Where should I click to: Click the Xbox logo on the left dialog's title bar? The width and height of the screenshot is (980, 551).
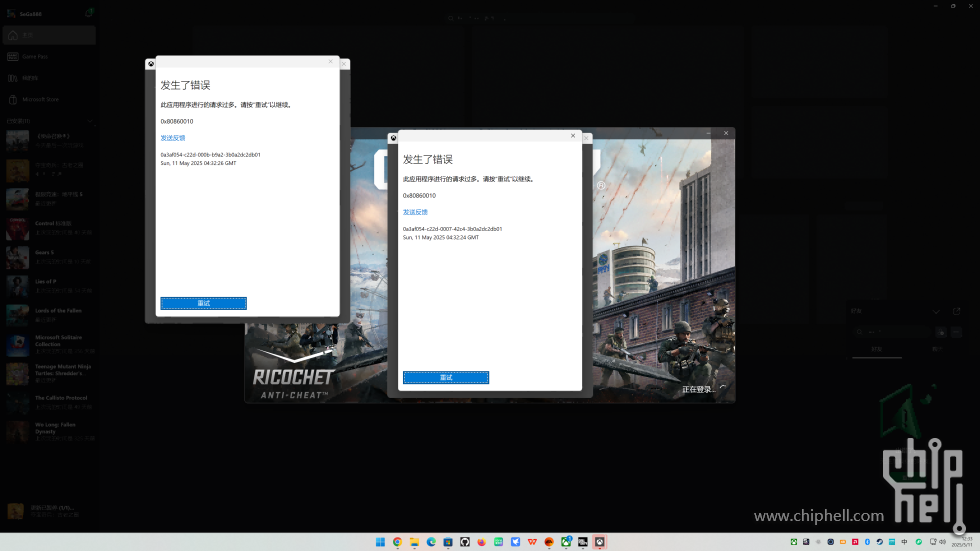(x=151, y=64)
